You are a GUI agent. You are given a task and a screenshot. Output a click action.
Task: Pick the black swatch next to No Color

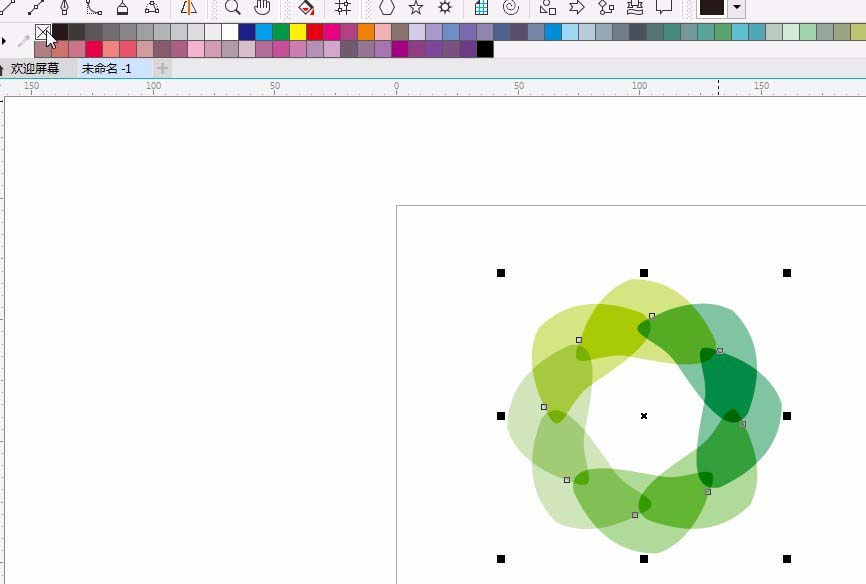60,32
